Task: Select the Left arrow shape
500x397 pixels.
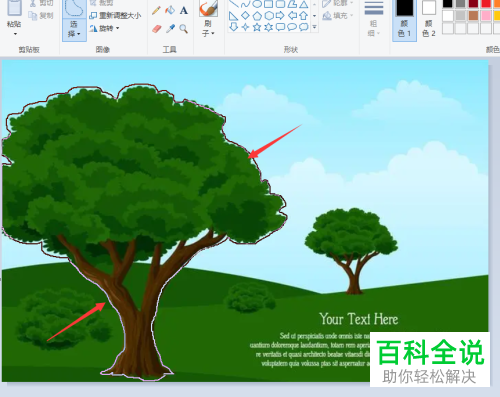Action: [x=292, y=15]
